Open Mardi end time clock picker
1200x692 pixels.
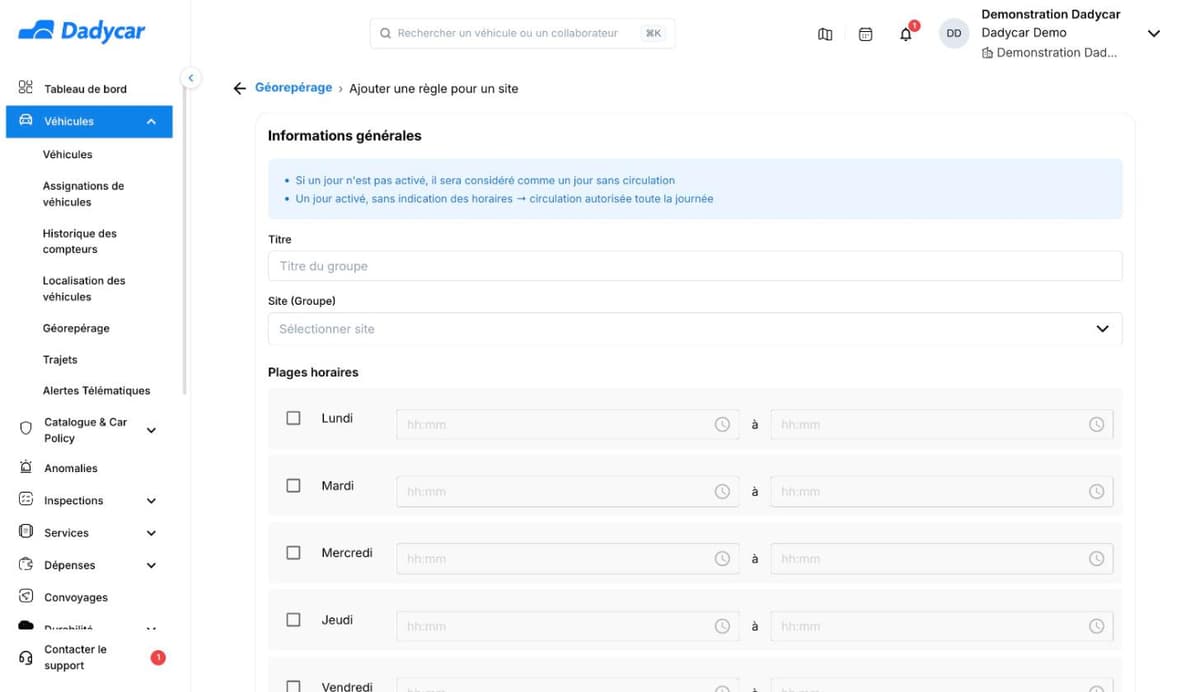point(1096,492)
